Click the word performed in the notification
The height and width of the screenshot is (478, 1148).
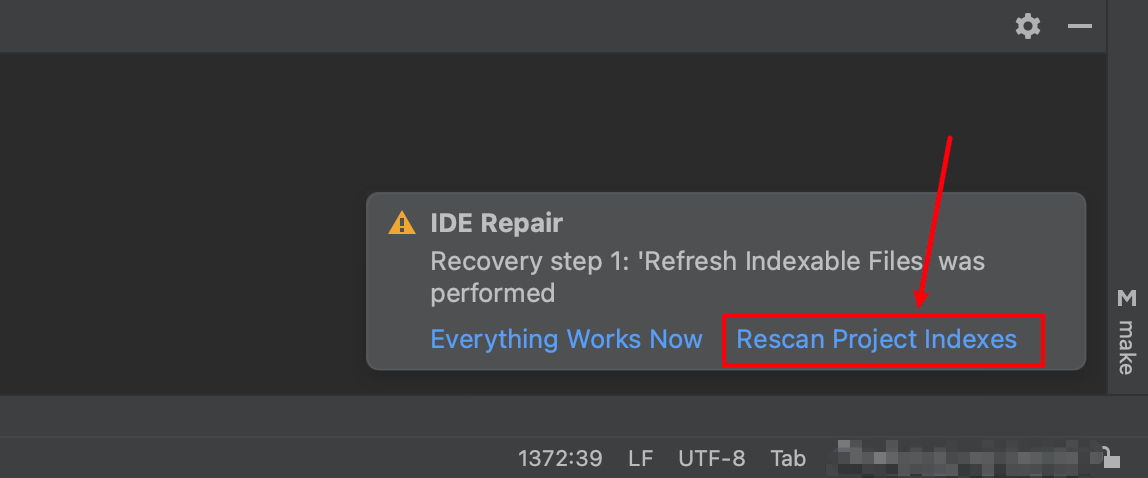492,293
